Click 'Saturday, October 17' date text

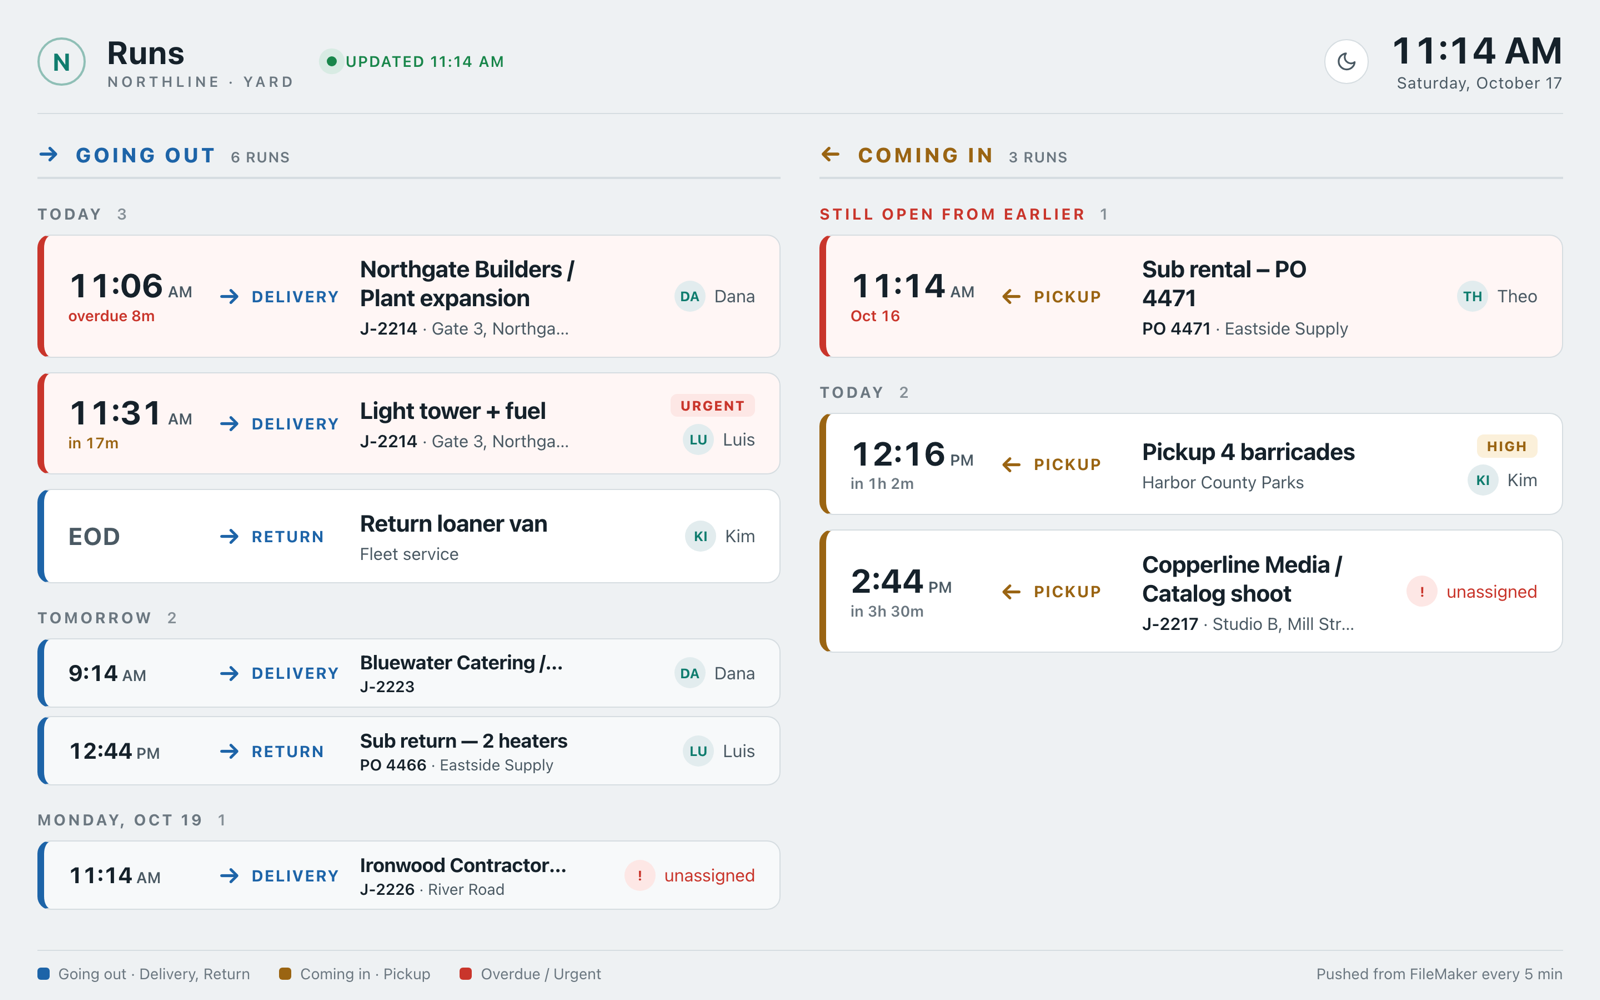(1479, 83)
